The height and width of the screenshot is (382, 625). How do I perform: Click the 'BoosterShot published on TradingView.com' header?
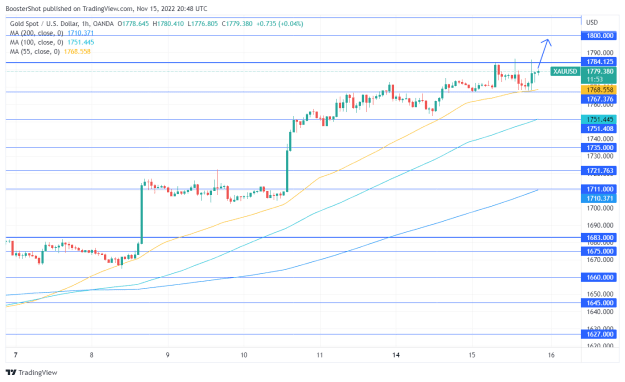(69, 8)
